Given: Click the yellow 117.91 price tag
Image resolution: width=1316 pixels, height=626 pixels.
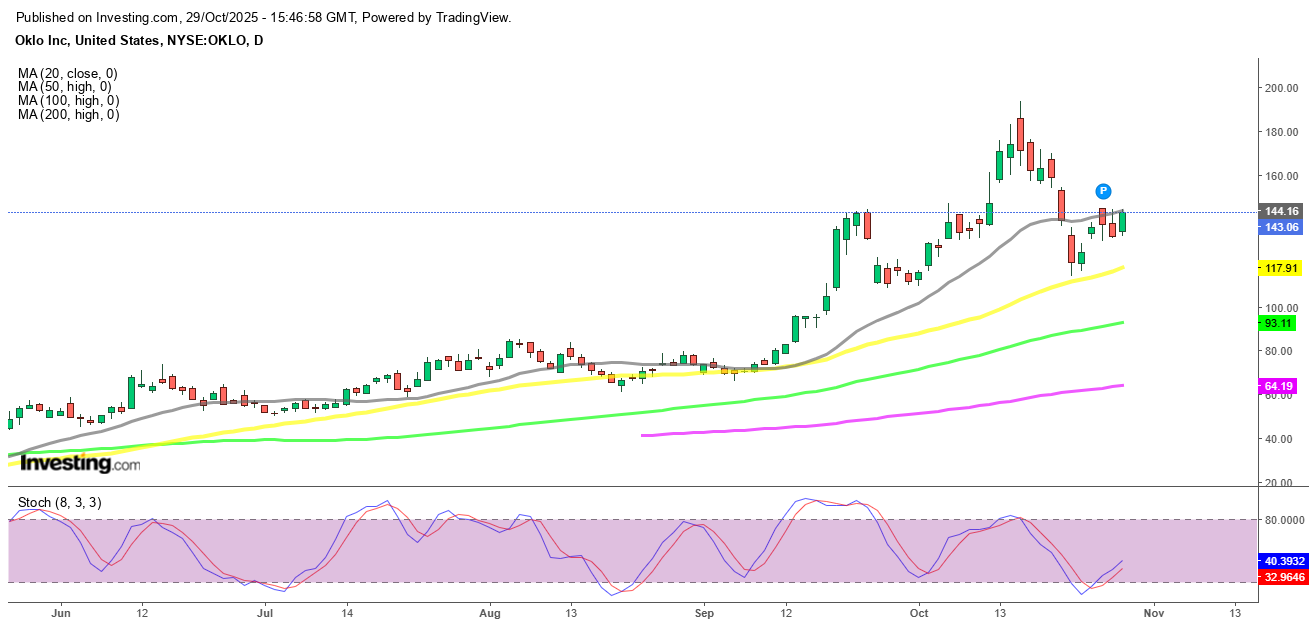Looking at the screenshot, I should click(x=1280, y=268).
